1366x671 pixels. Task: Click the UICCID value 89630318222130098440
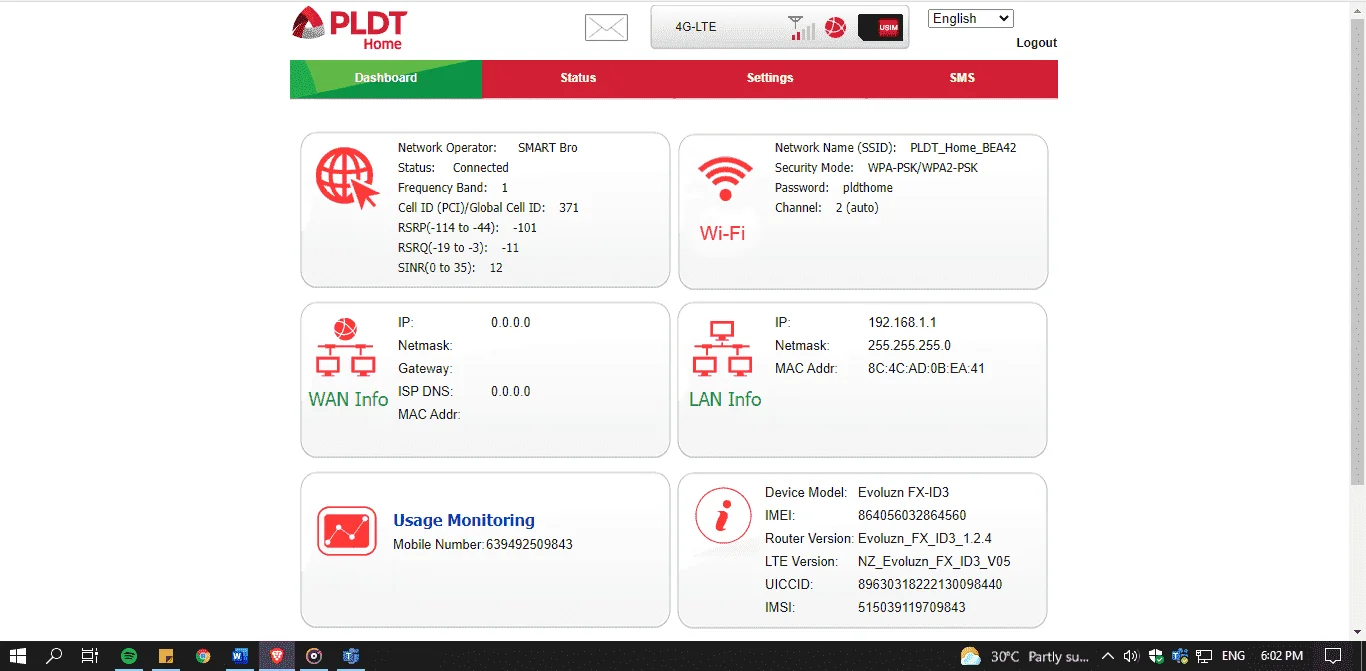click(930, 585)
